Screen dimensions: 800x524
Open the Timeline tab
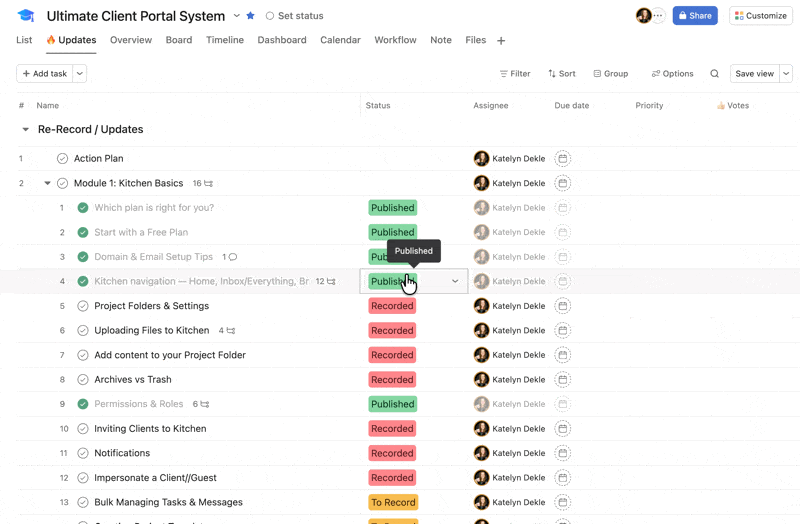pos(225,40)
